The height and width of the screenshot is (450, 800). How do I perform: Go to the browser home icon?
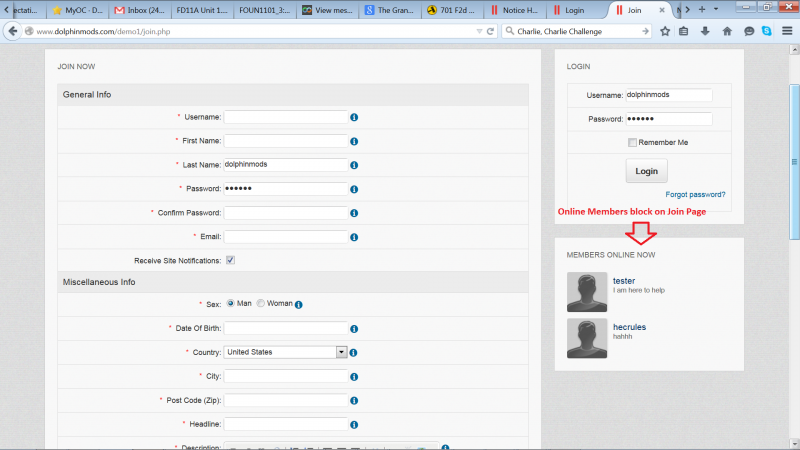click(727, 31)
